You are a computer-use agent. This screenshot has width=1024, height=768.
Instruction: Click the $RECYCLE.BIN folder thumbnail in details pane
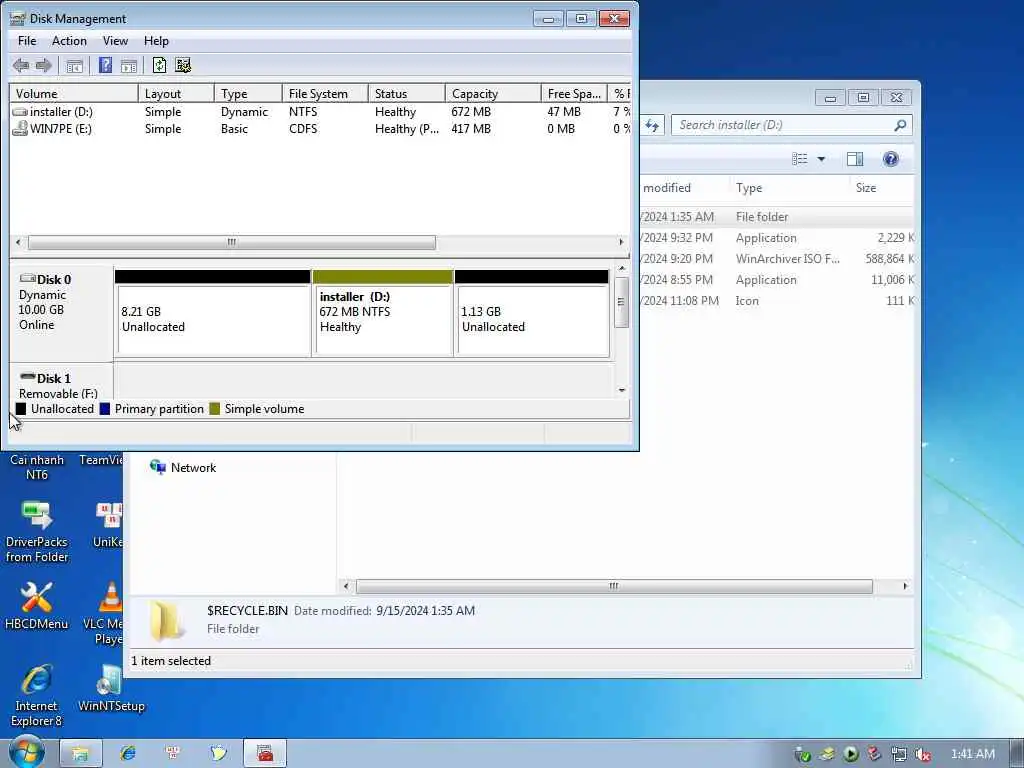(167, 621)
